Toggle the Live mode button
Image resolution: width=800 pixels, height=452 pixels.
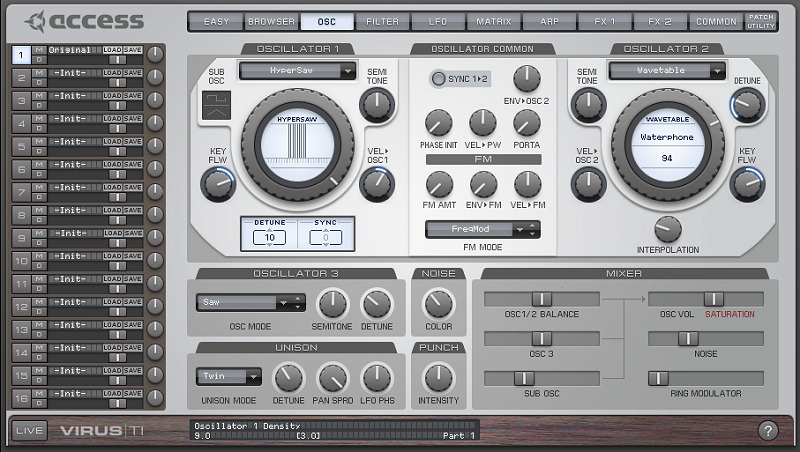29,431
